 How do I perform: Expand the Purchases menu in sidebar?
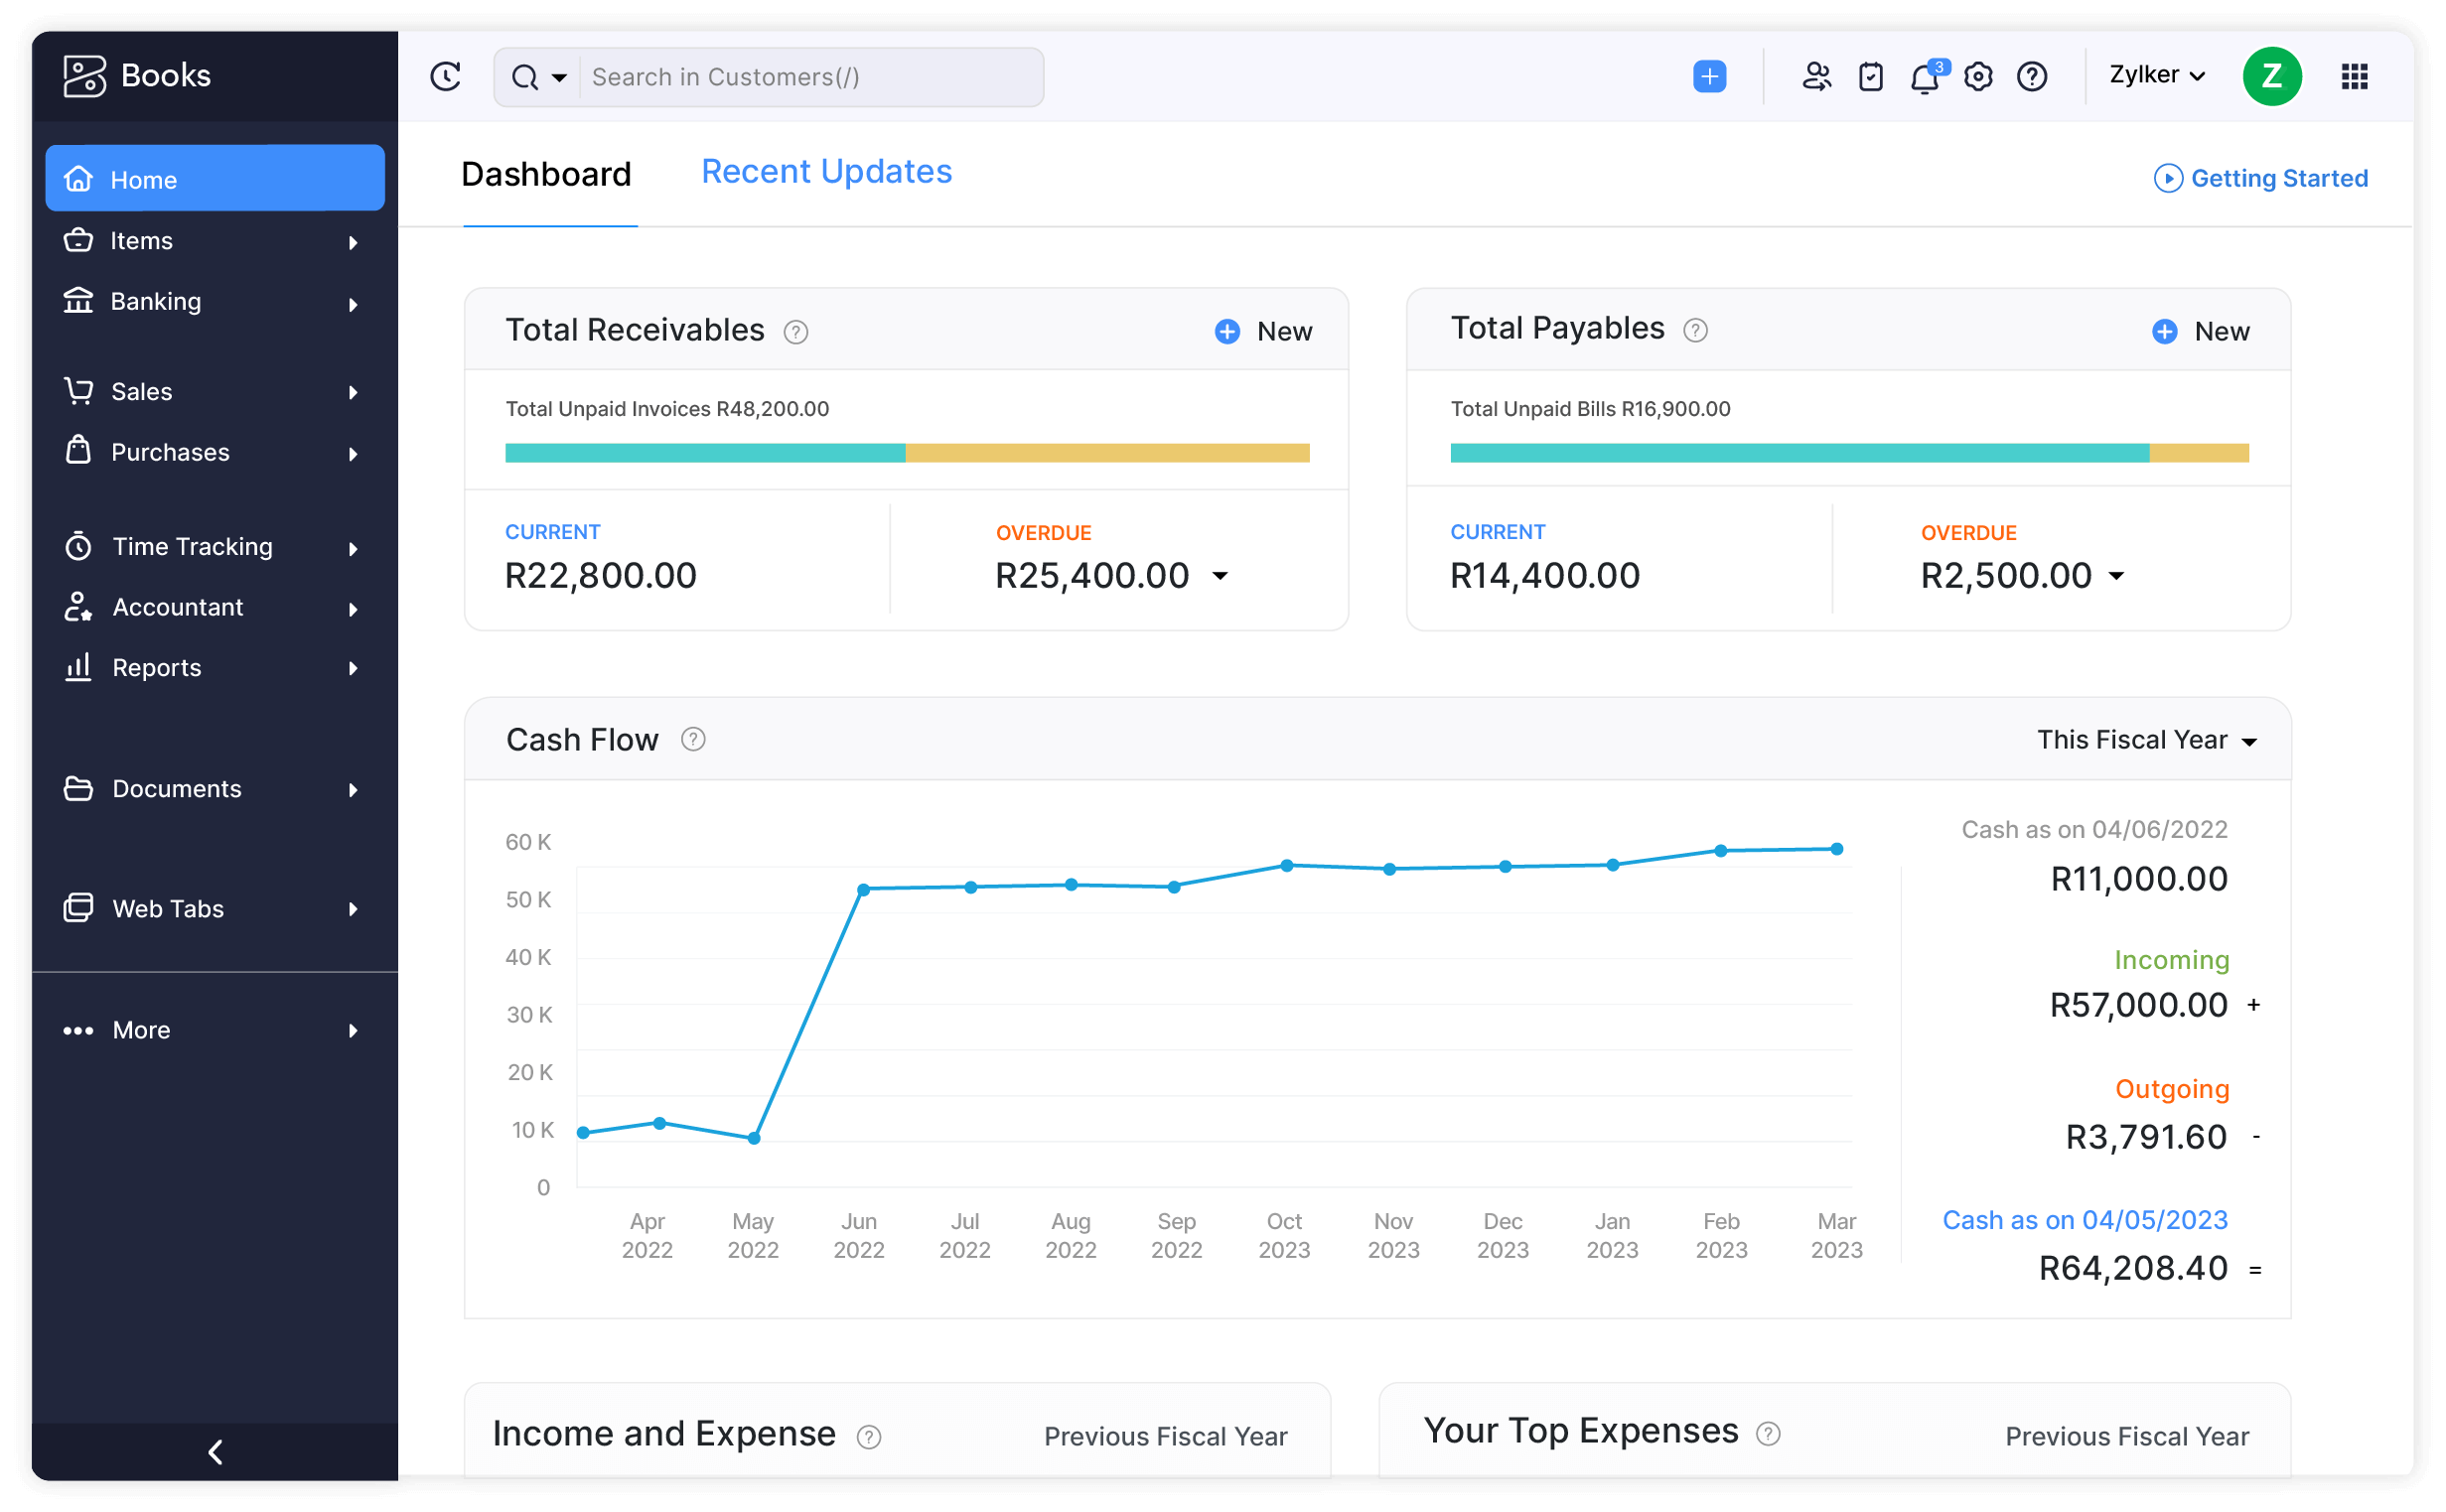click(170, 452)
